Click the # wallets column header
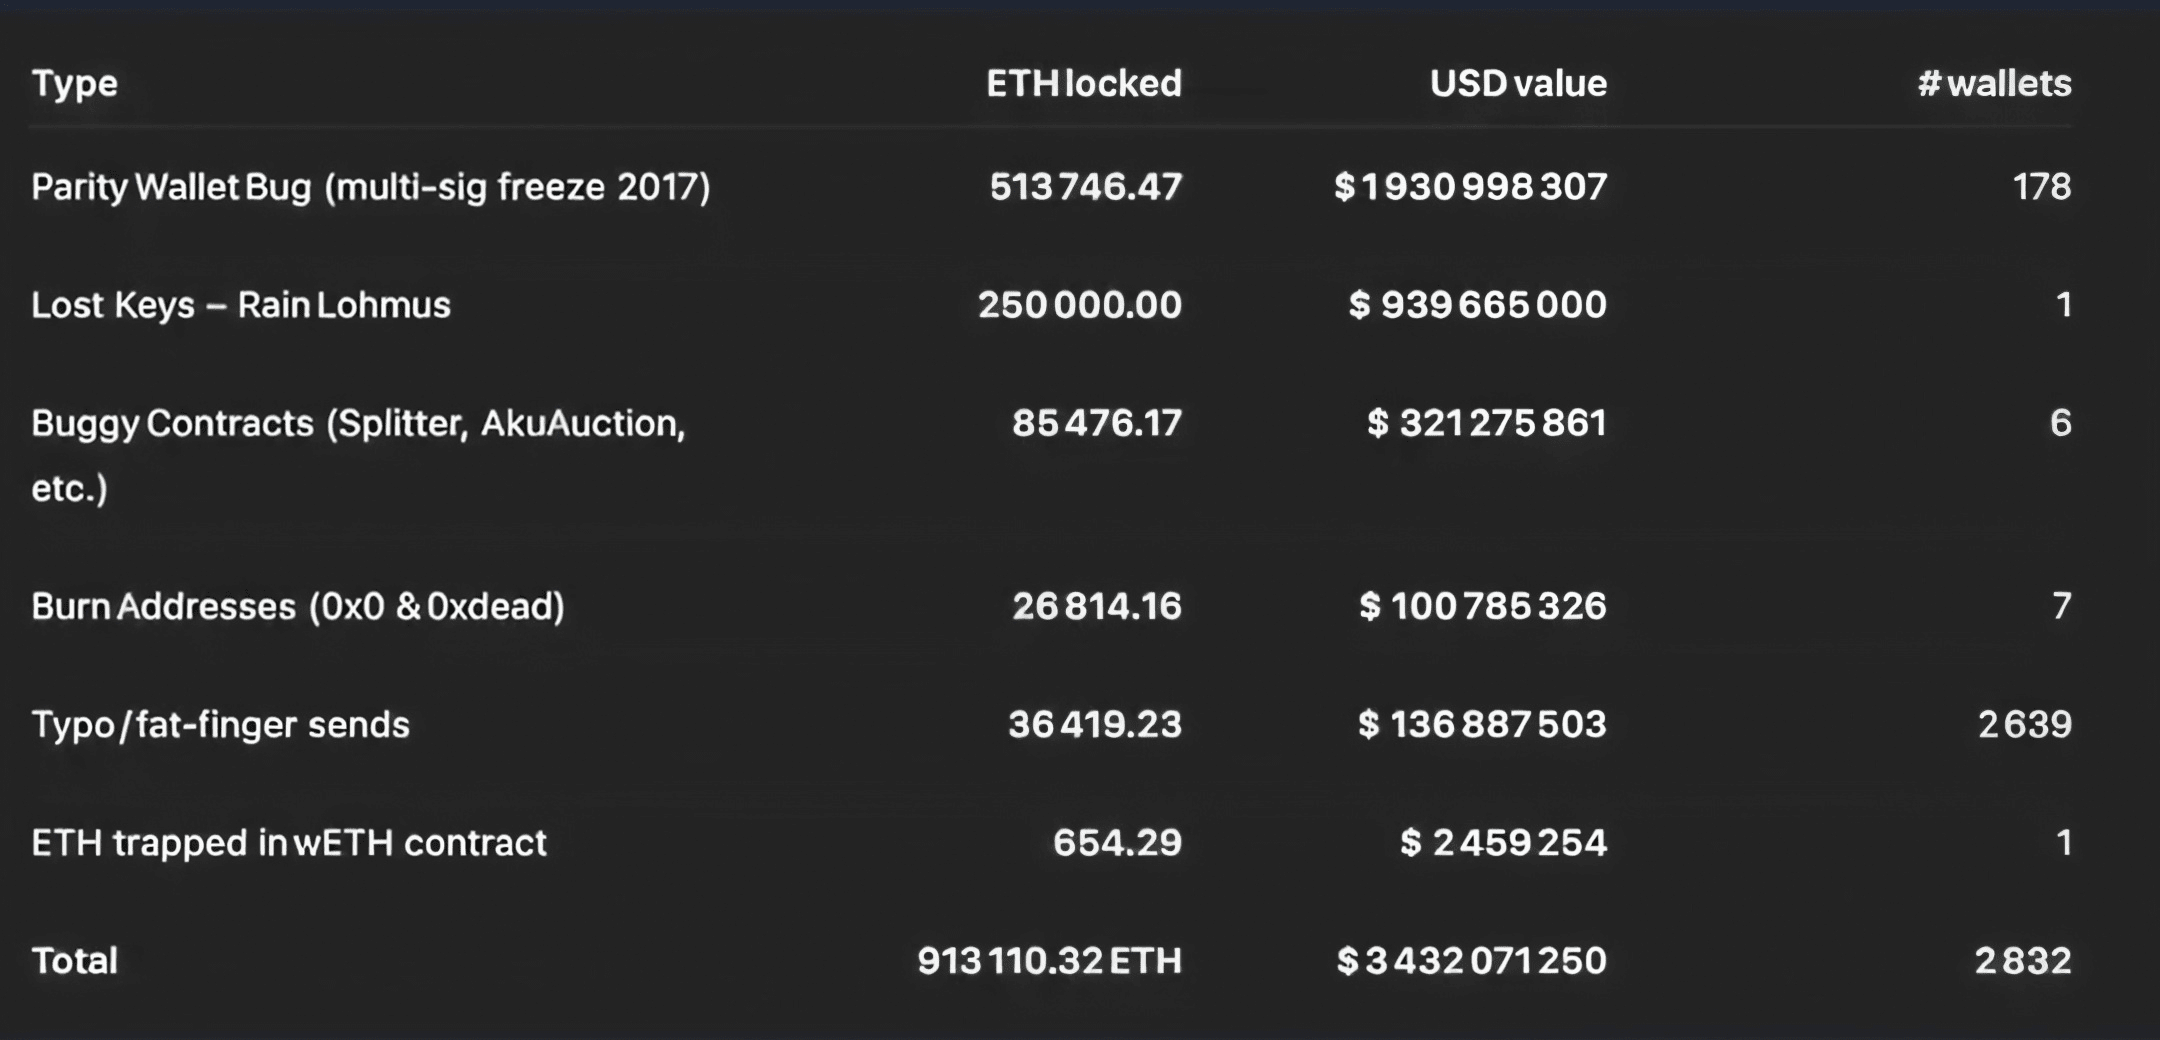Screen dimensions: 2160x1040 point(1994,83)
